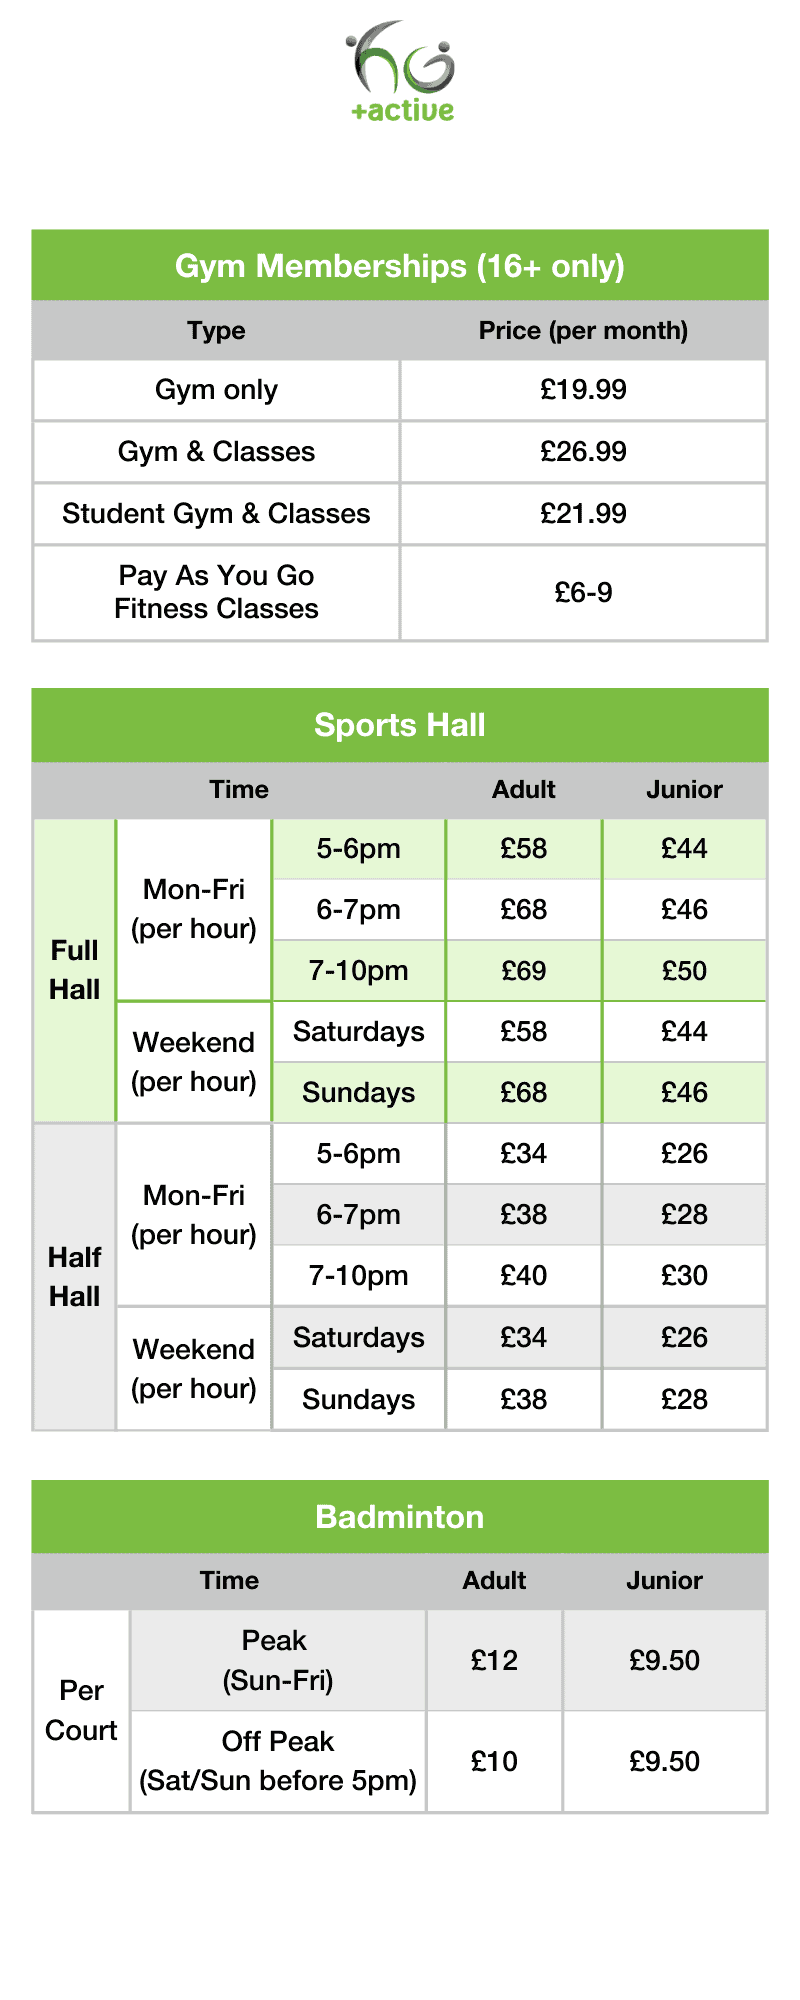The image size is (800, 2000).
Task: Select Student Gym & Classes membership
Action: point(216,514)
